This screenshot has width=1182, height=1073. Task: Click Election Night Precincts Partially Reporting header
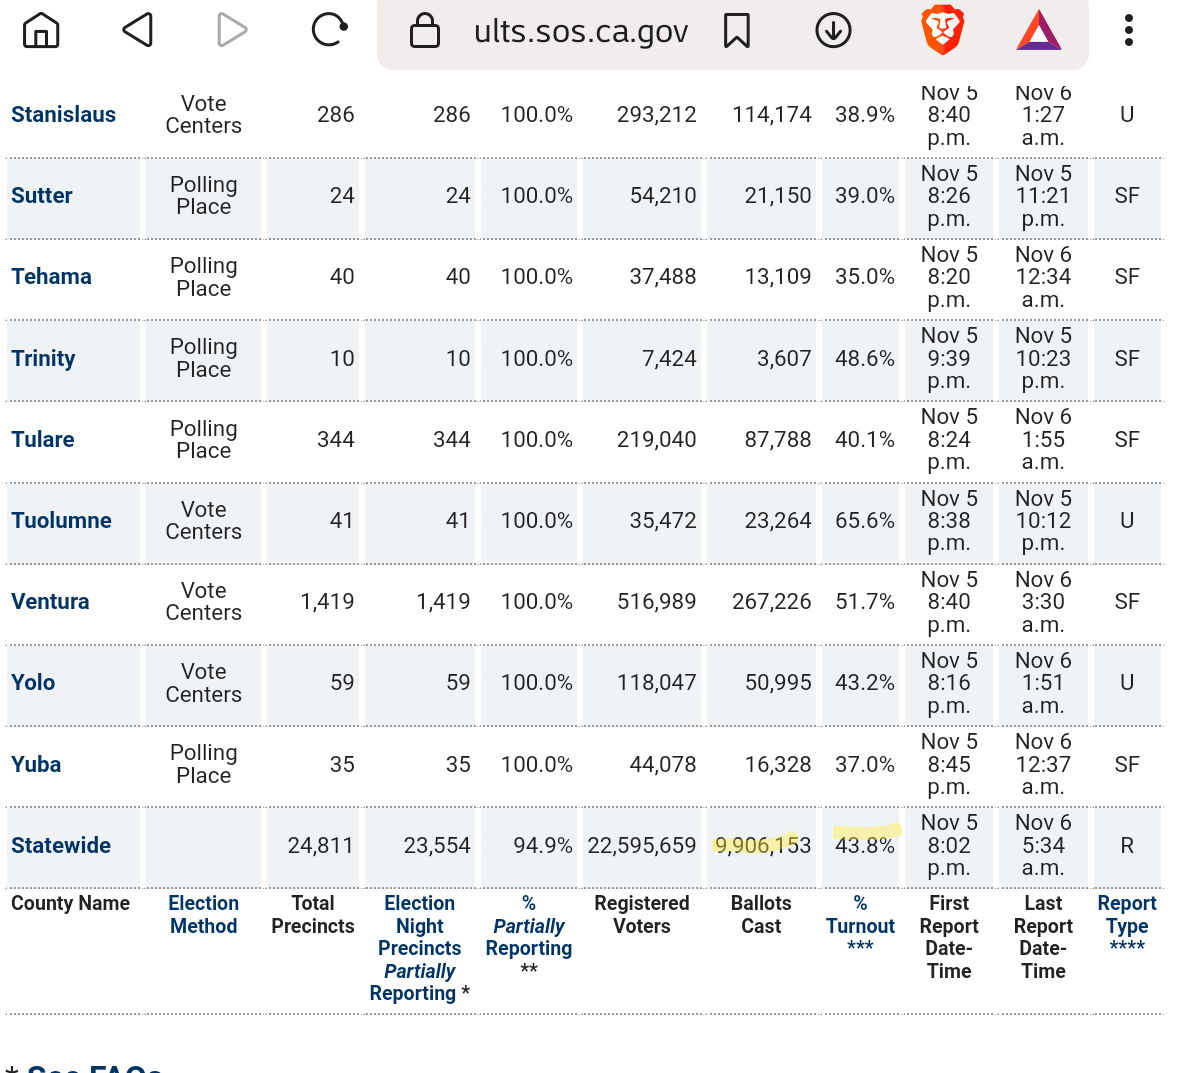click(x=420, y=948)
